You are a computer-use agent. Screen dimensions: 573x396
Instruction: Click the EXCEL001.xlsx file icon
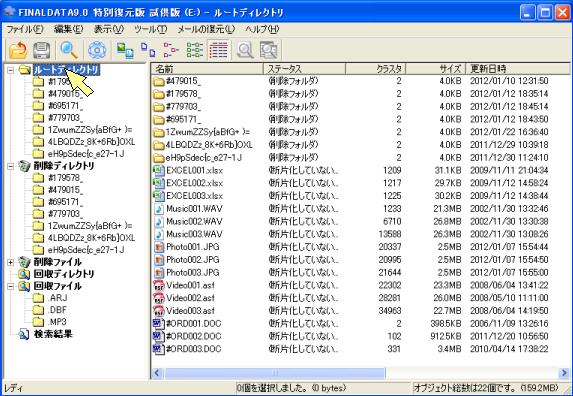click(159, 170)
